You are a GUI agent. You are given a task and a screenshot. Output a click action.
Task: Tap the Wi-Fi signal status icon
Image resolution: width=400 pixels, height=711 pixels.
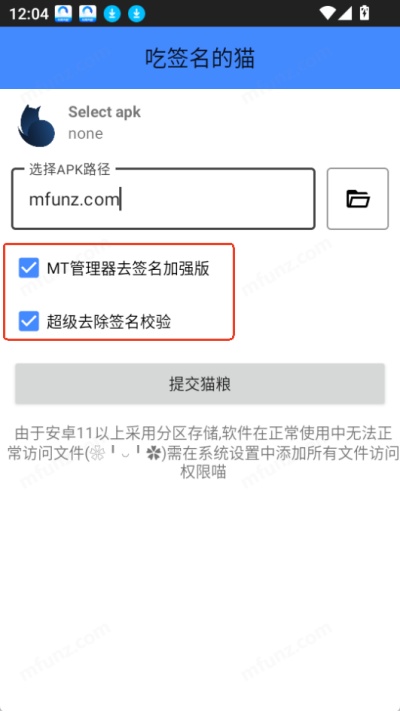(x=327, y=13)
